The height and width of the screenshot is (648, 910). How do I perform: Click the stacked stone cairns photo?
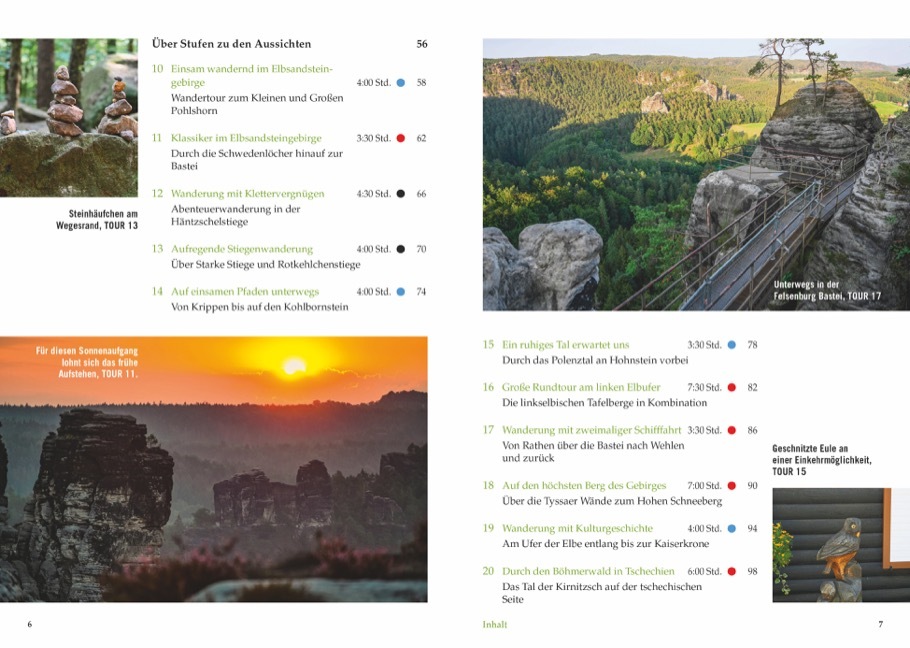[x=68, y=117]
